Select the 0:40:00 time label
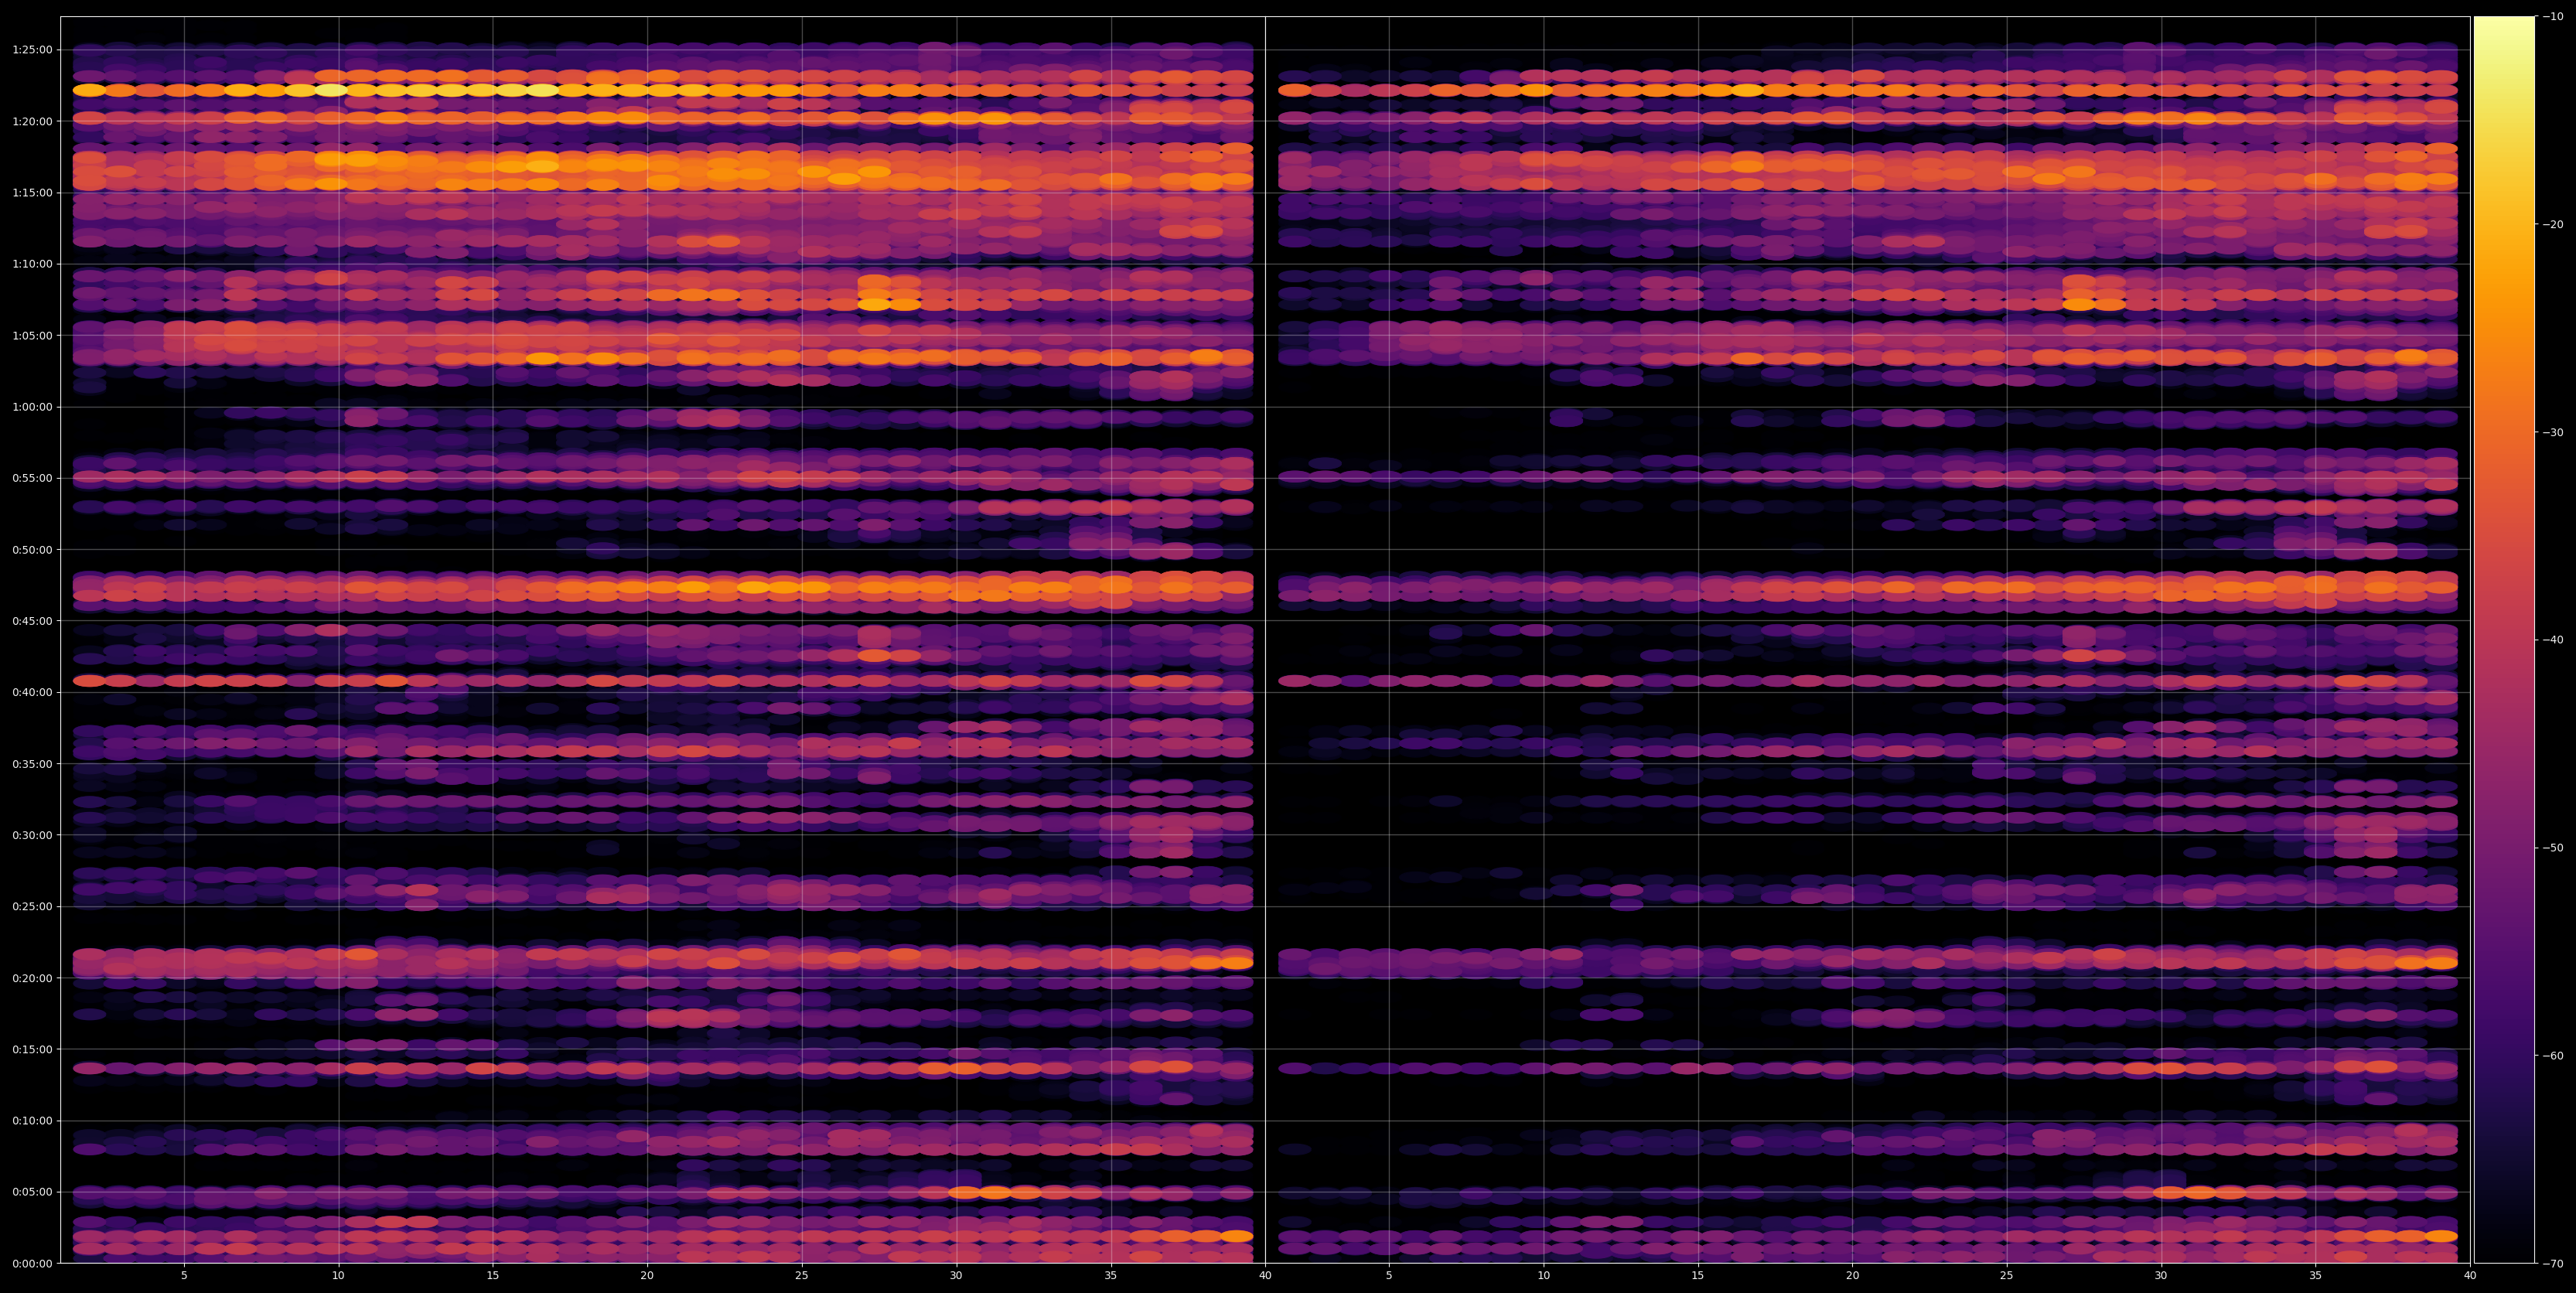This screenshot has width=2576, height=1293. [32, 692]
